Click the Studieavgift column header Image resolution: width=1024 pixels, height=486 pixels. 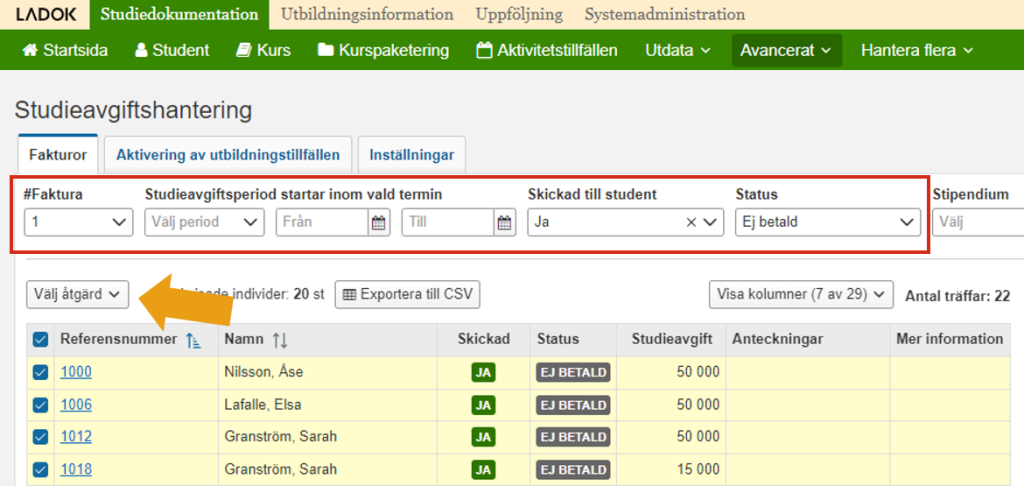pyautogui.click(x=672, y=339)
